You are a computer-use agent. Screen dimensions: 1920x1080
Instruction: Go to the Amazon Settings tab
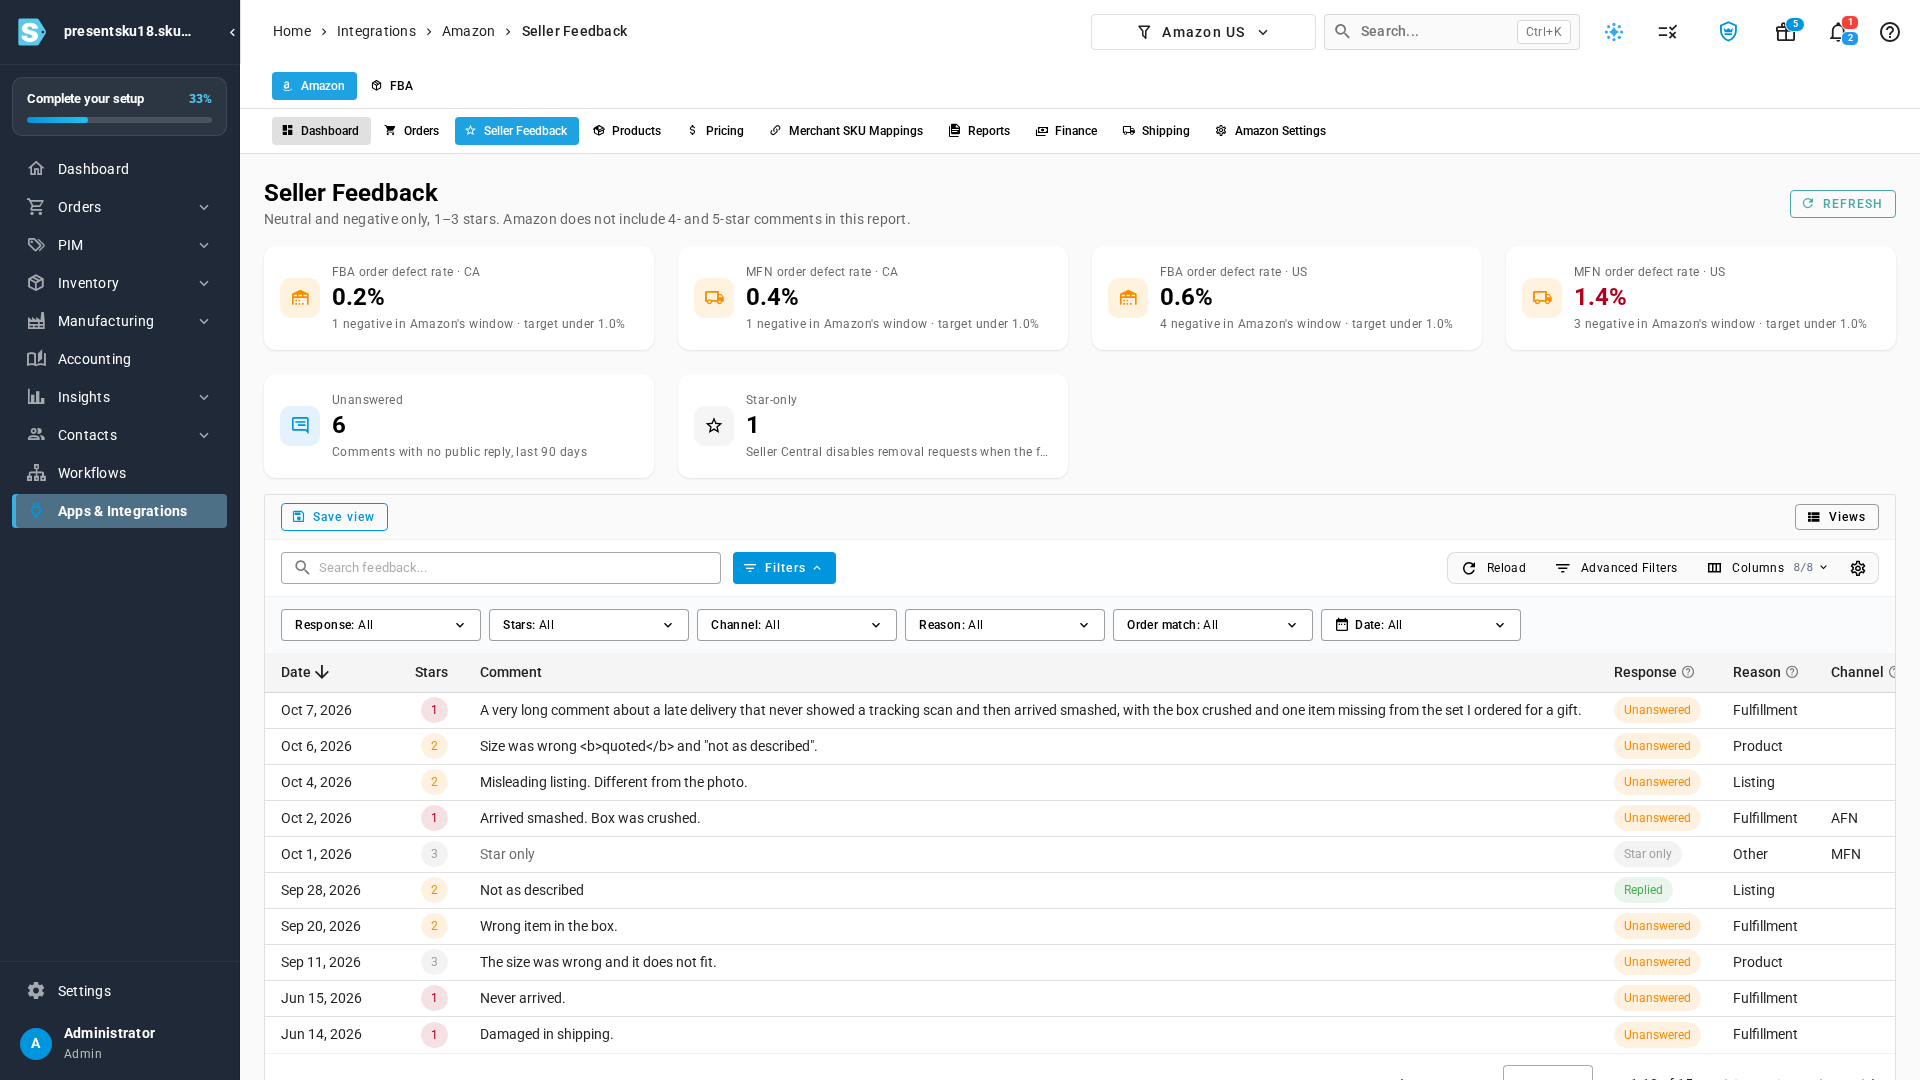point(1270,131)
